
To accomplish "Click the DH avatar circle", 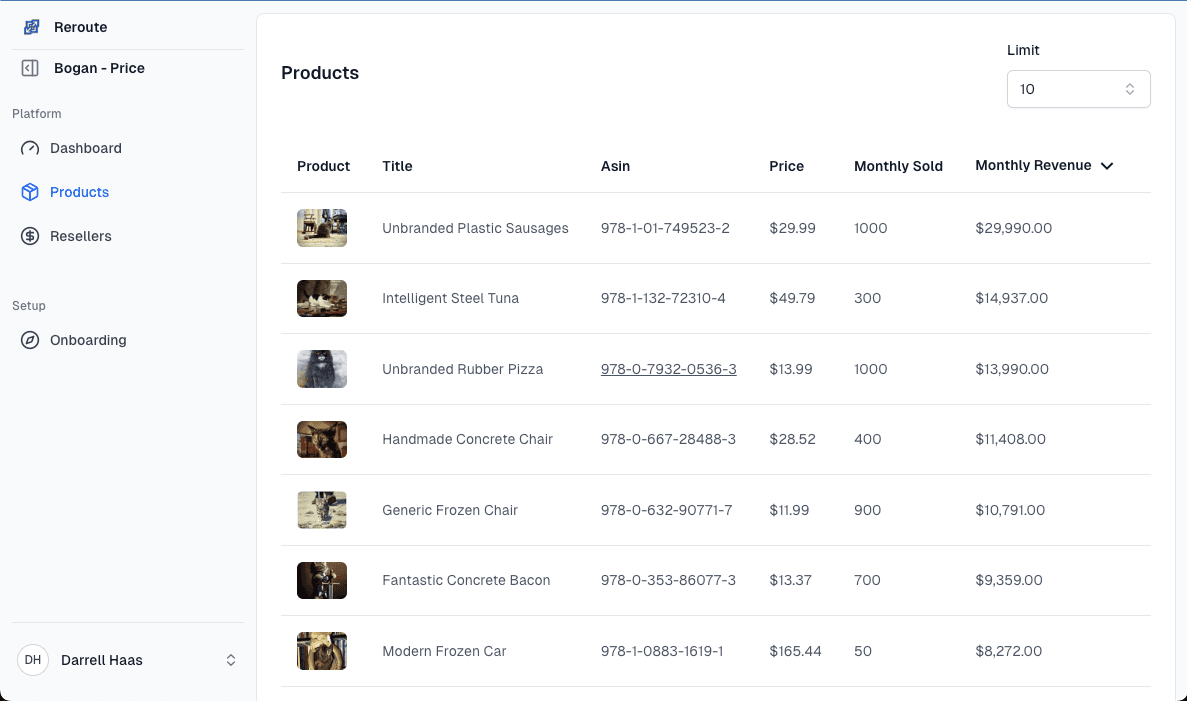I will (33, 660).
